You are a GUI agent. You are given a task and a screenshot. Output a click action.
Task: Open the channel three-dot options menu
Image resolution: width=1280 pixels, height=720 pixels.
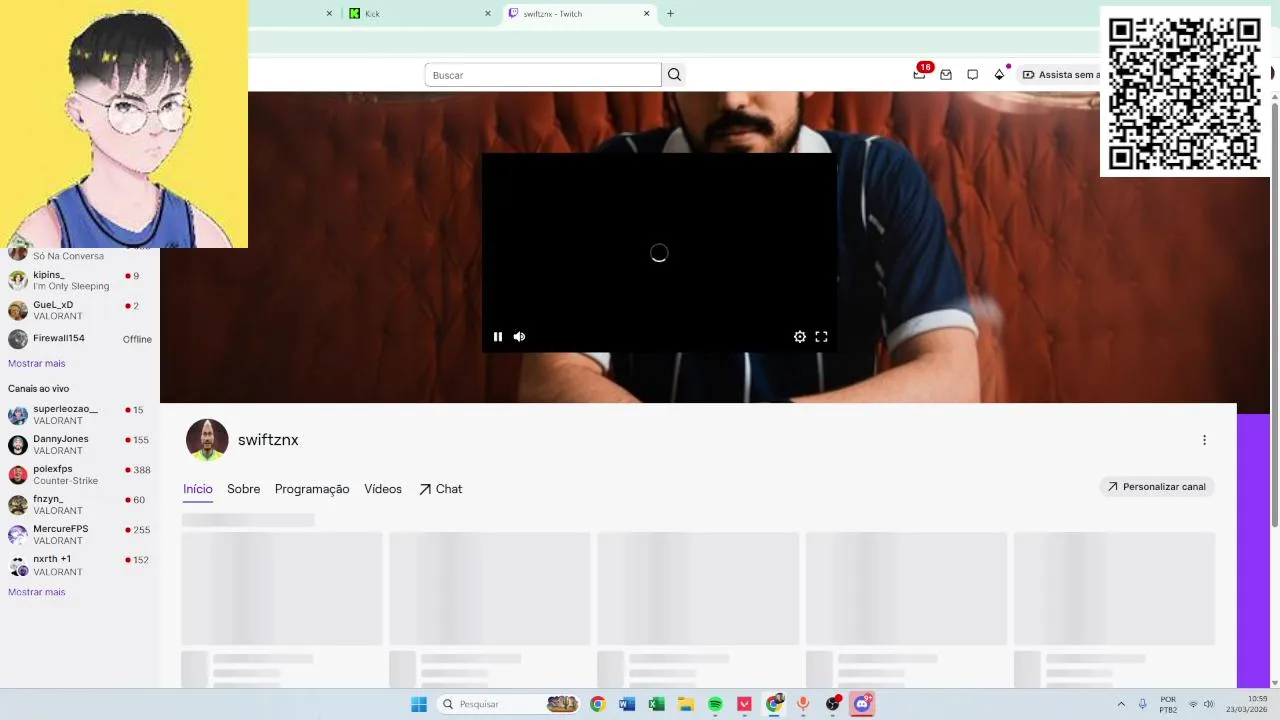click(x=1204, y=440)
